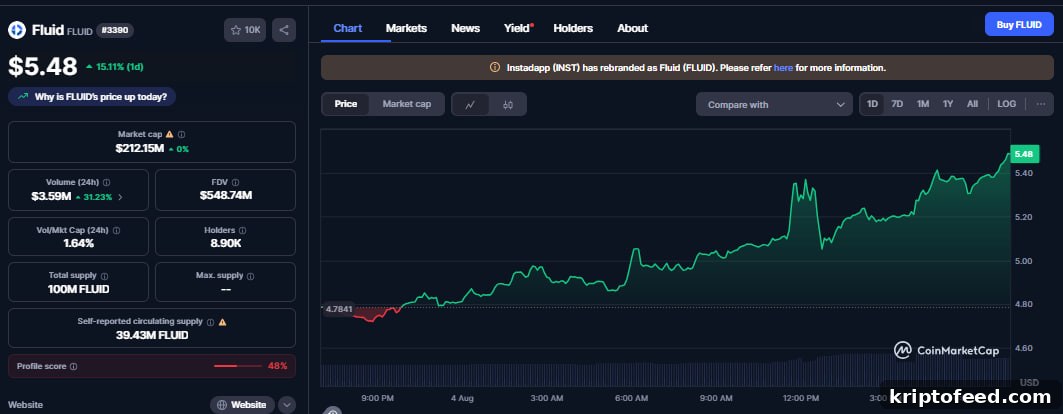Click circulating supply warning triangle icon
The width and height of the screenshot is (1063, 414).
[x=222, y=322]
